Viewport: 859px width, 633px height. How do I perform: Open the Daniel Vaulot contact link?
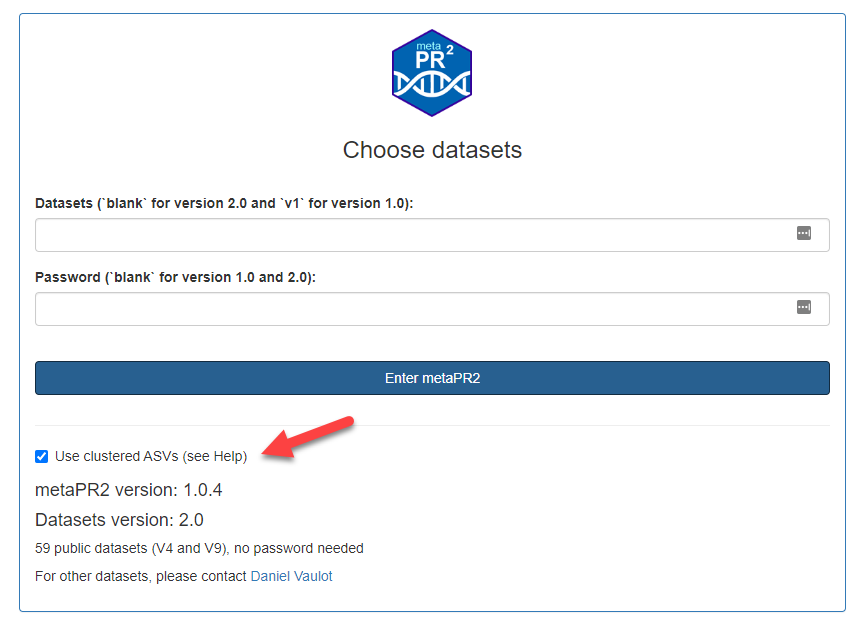coord(291,577)
